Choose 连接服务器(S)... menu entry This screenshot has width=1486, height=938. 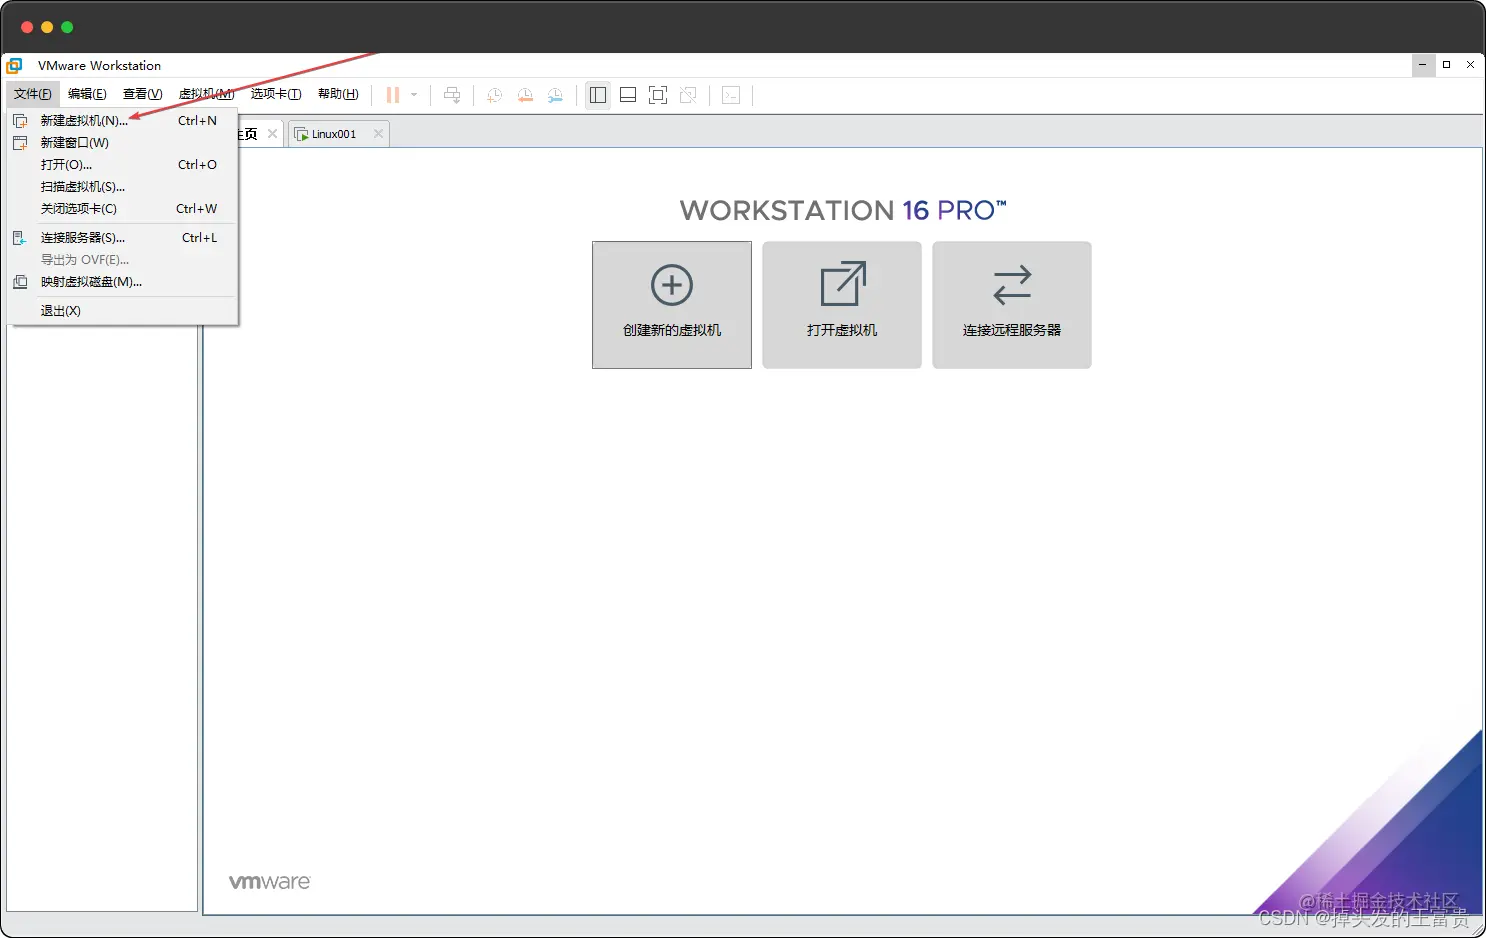pyautogui.click(x=123, y=238)
